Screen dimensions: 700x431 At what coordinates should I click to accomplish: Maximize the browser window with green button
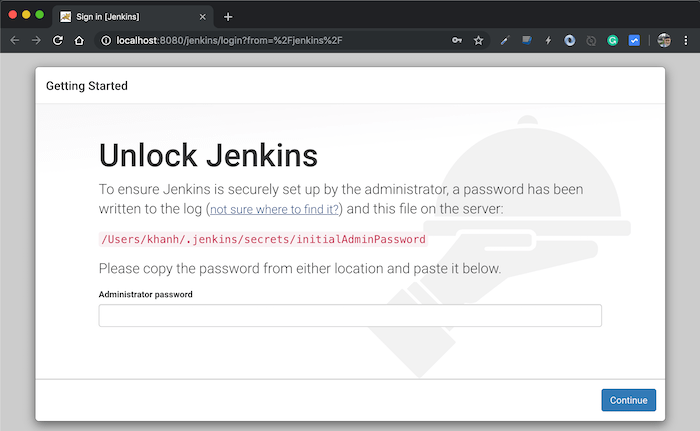(x=39, y=15)
